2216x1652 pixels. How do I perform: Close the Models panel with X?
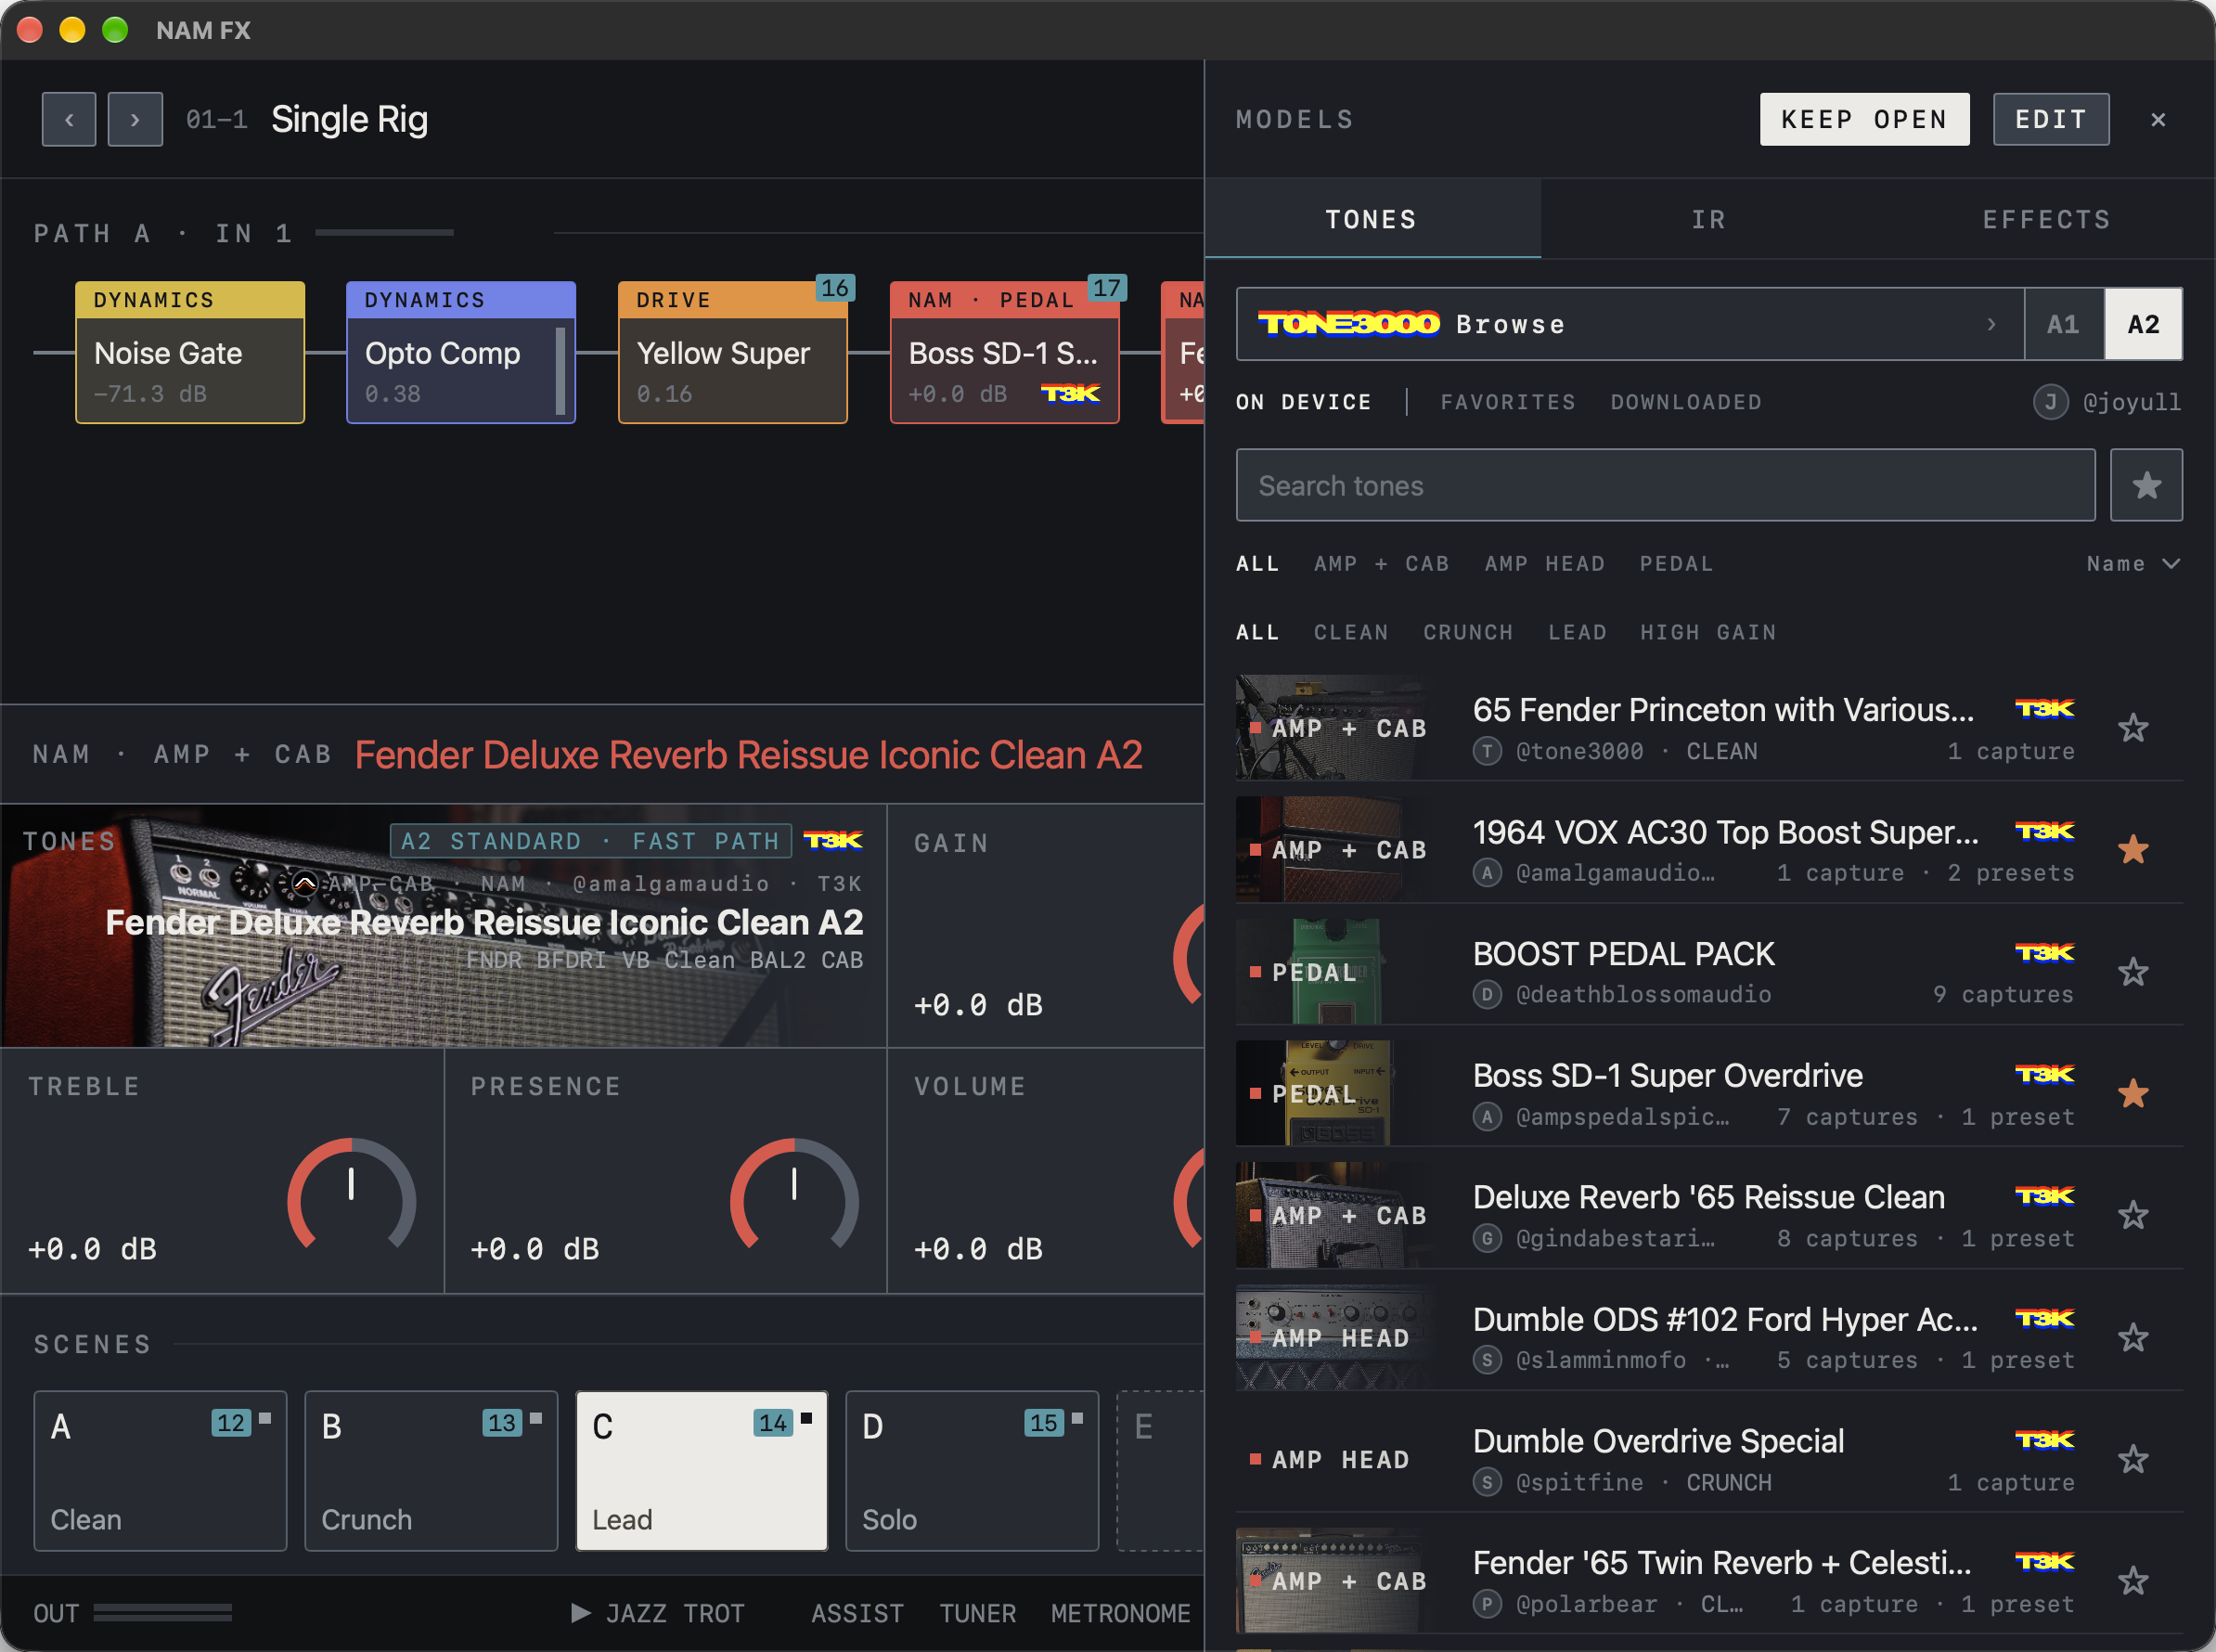(2158, 120)
